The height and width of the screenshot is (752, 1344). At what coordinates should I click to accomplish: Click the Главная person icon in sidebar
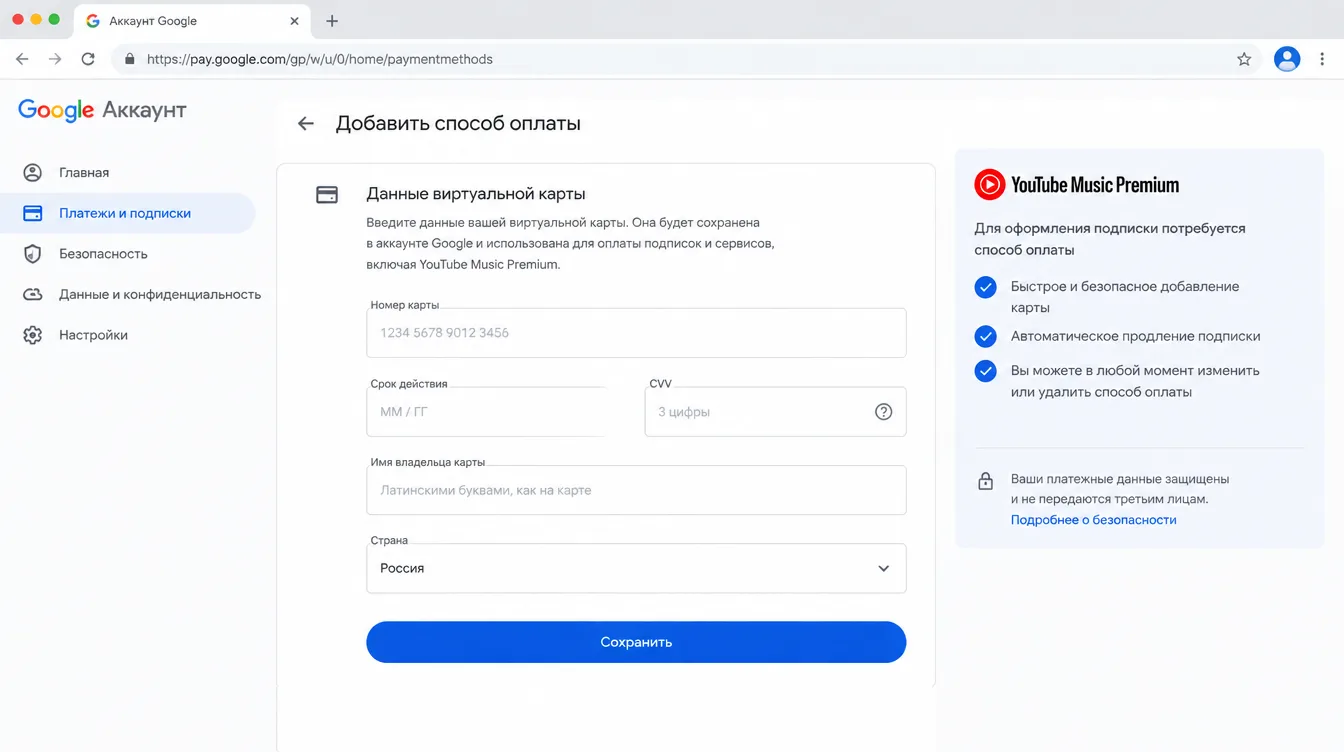[x=33, y=173]
